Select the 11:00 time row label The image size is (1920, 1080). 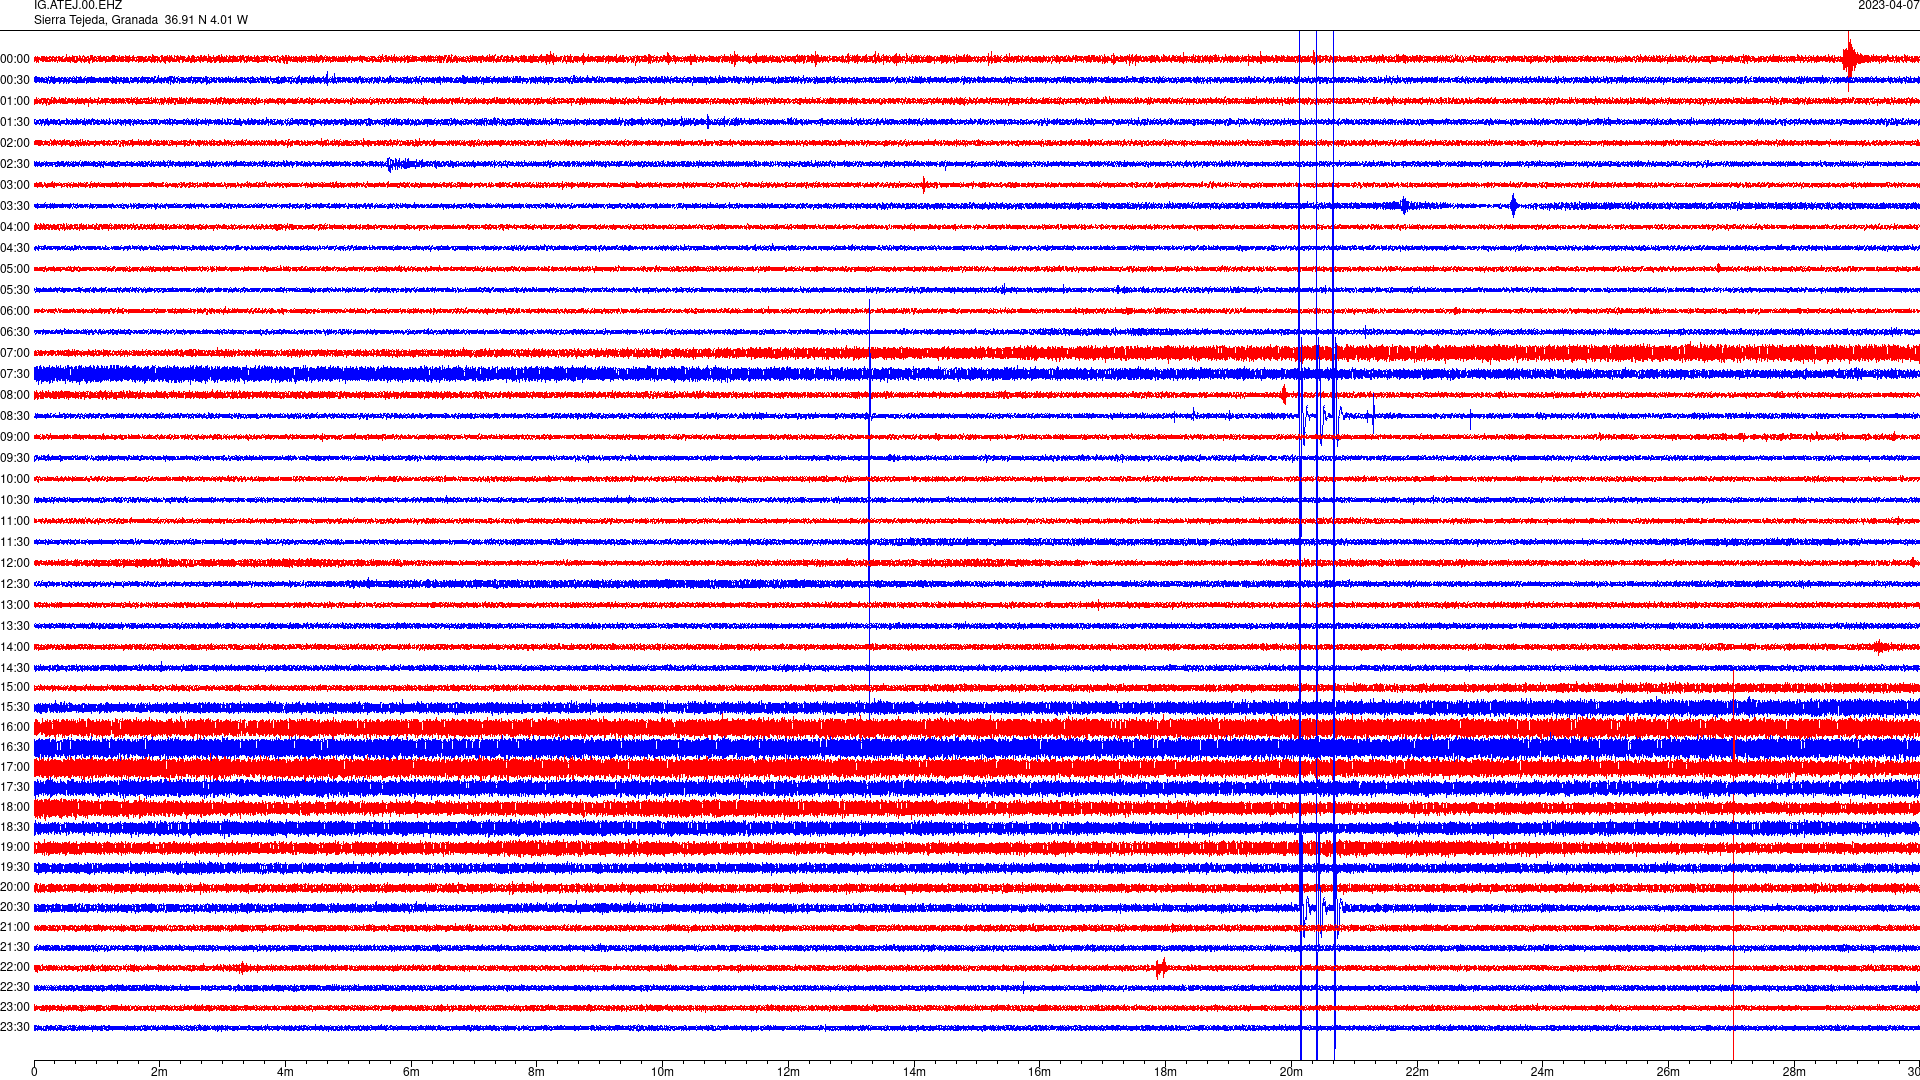(15, 521)
